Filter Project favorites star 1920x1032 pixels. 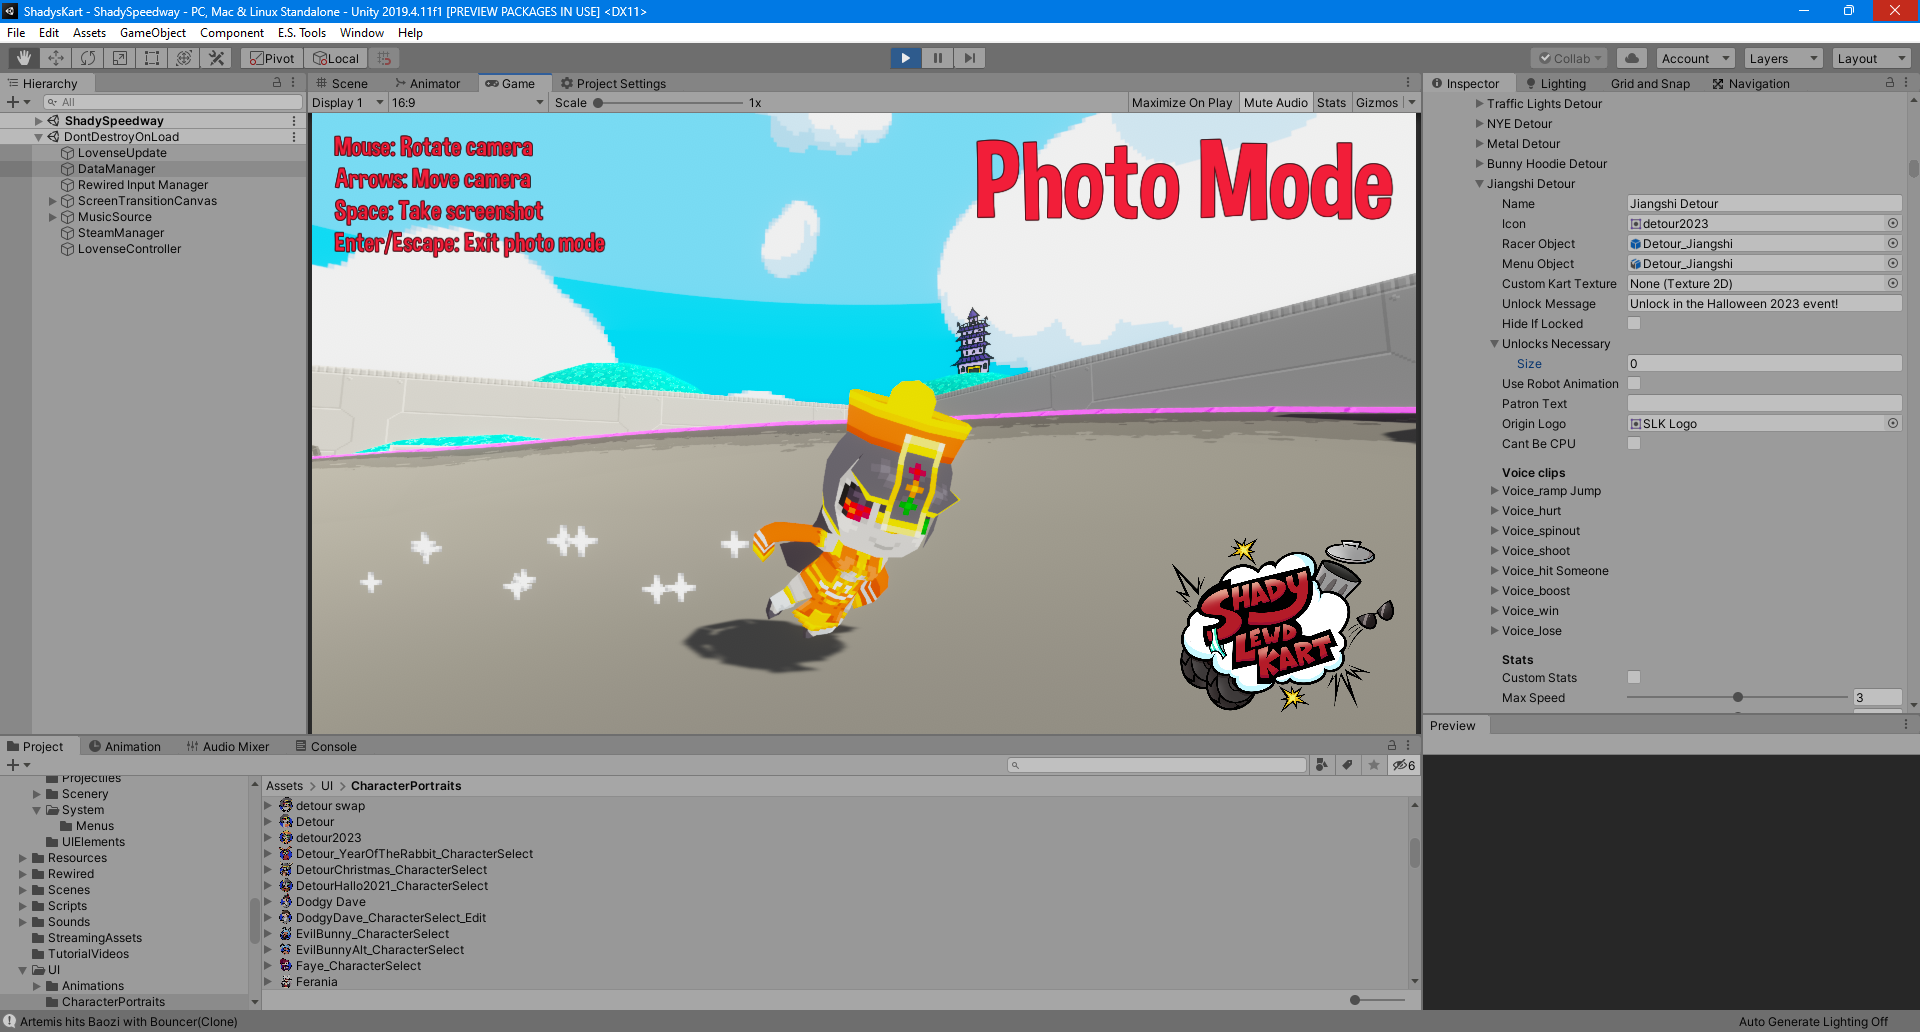(1374, 765)
